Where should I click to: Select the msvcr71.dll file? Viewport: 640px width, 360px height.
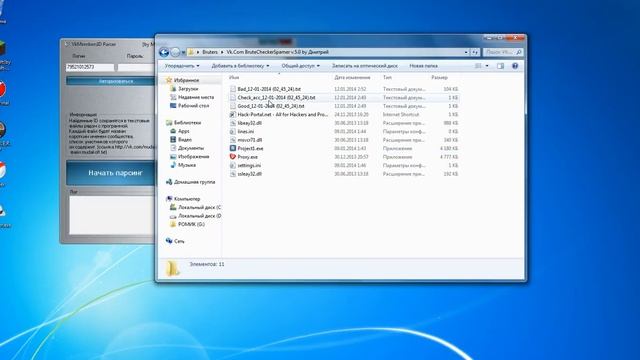(249, 140)
